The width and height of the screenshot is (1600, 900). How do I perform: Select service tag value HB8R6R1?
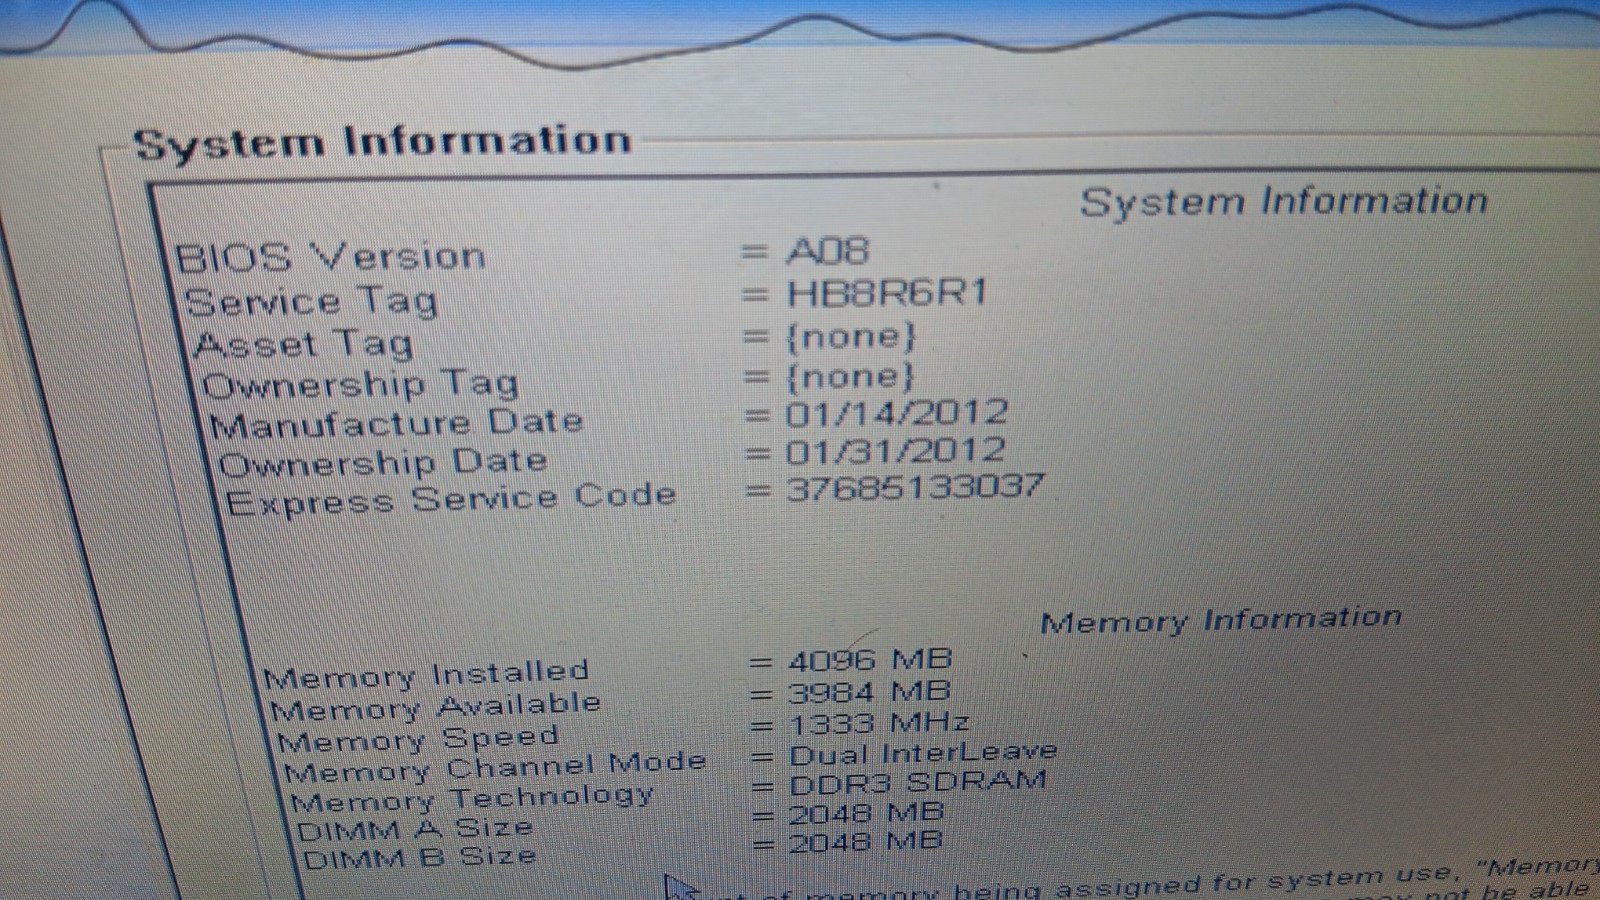tap(887, 293)
